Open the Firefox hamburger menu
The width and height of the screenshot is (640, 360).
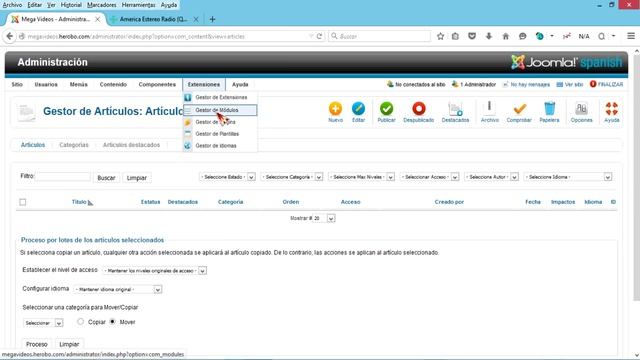point(631,36)
